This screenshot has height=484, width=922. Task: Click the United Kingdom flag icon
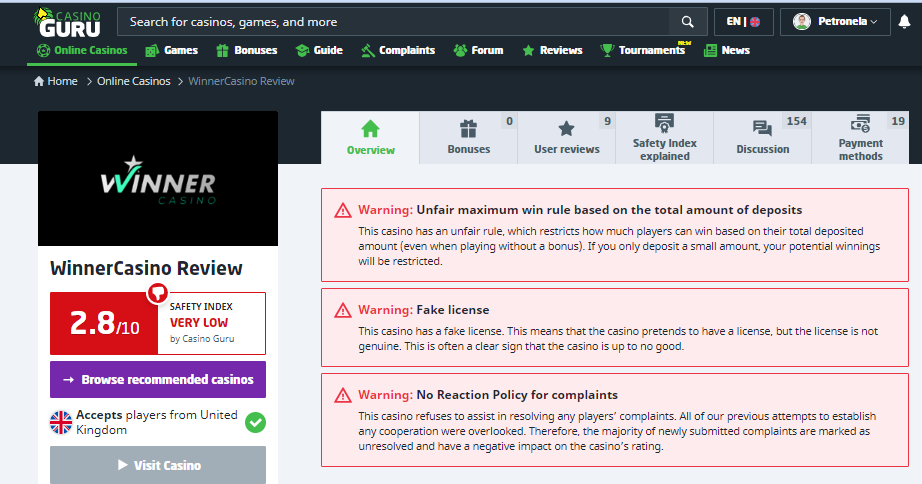(x=61, y=422)
